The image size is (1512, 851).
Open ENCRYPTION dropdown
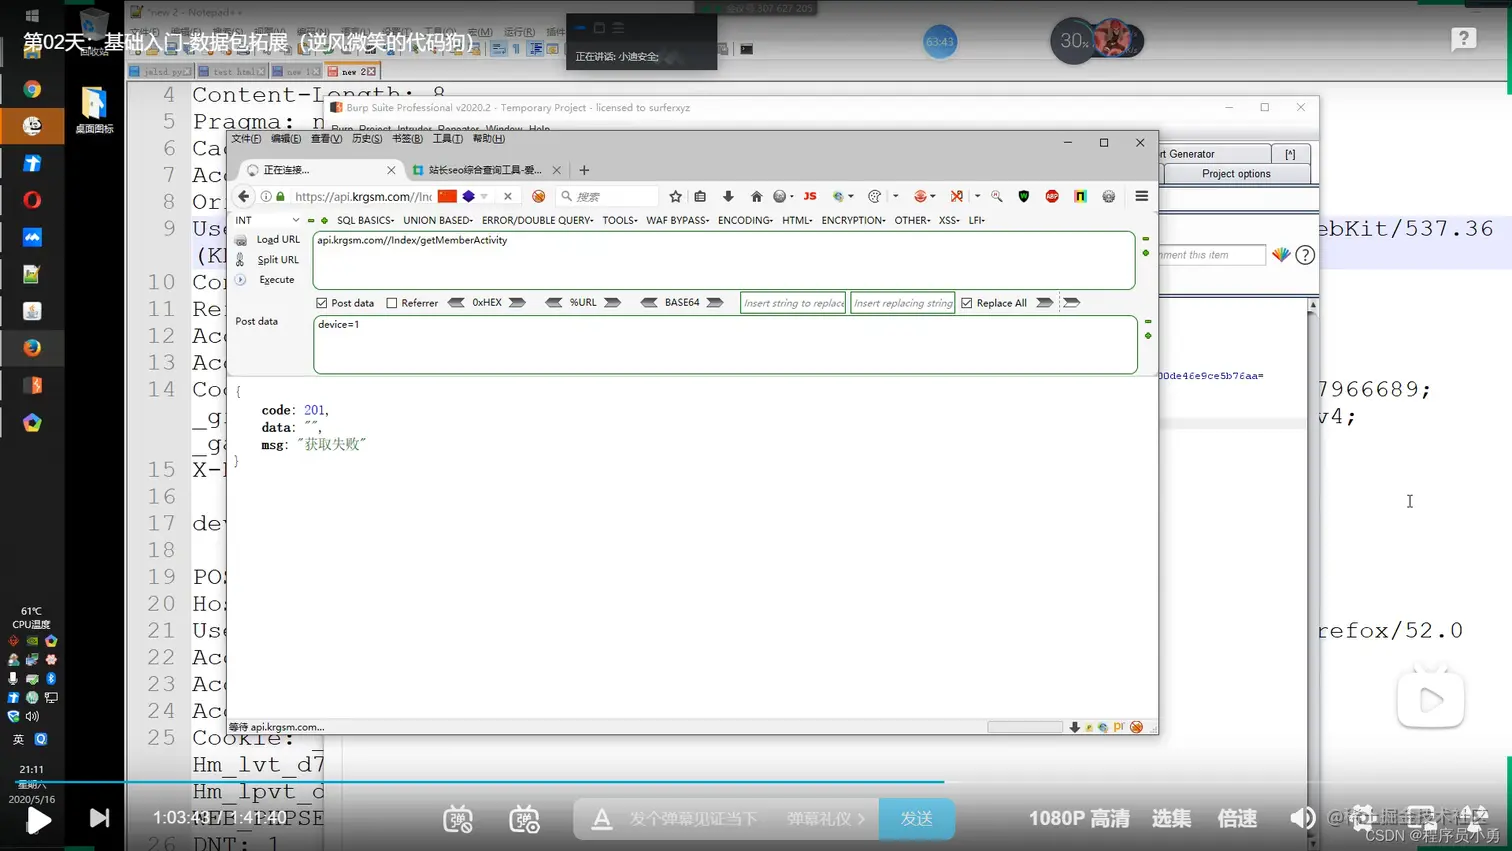pos(853,220)
